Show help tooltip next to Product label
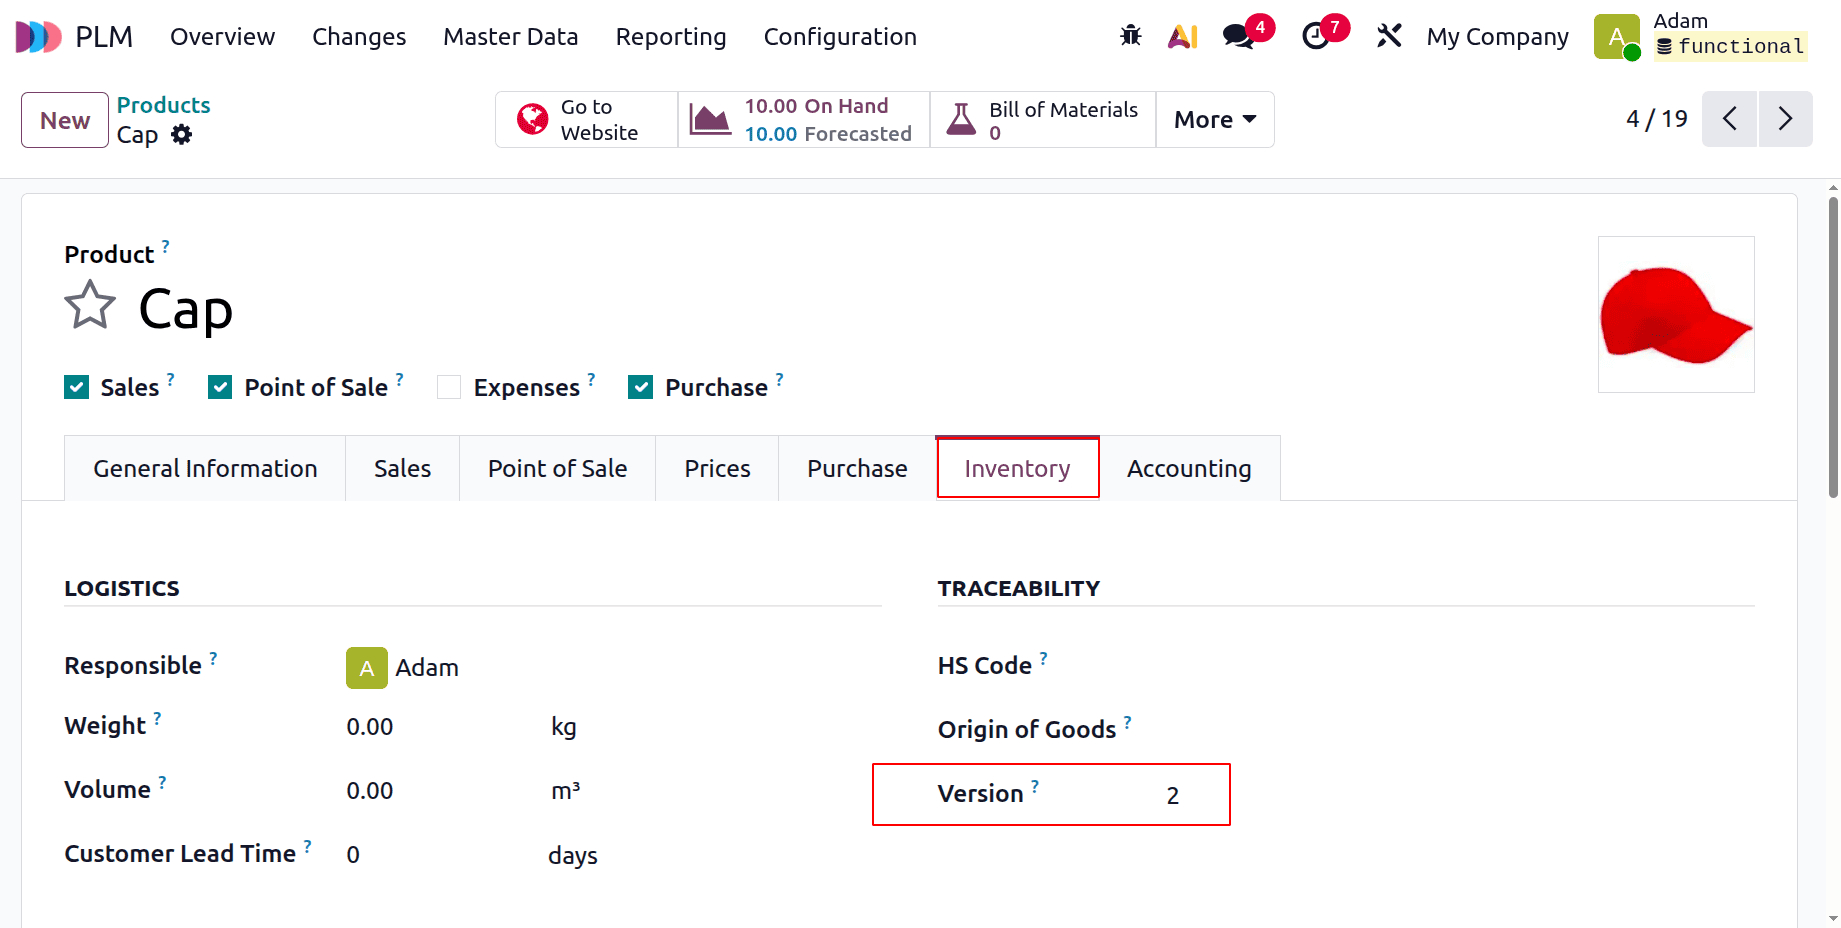This screenshot has height=928, width=1841. [x=165, y=246]
